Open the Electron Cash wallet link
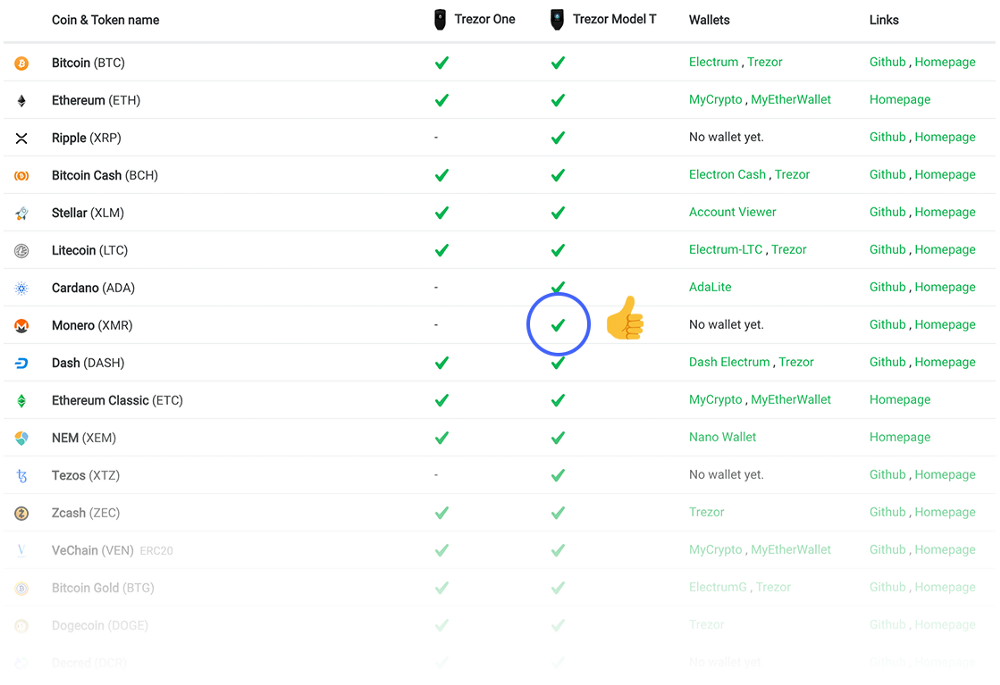 (727, 174)
